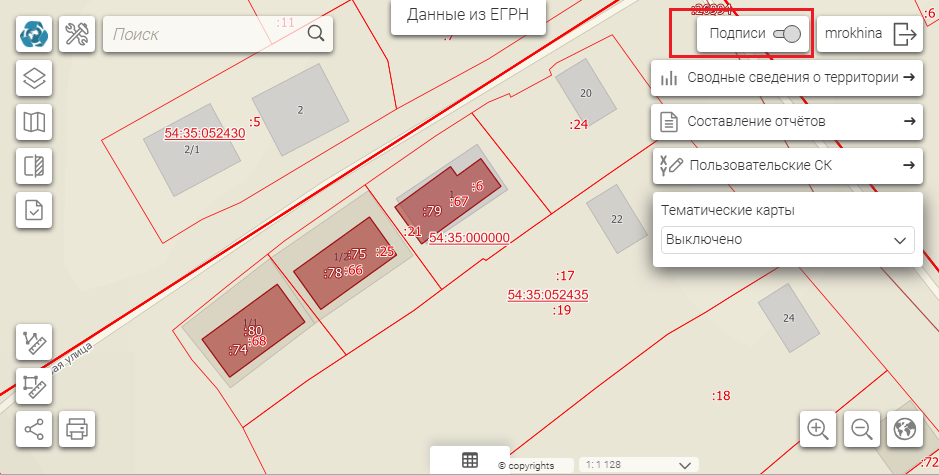Click the Данные из ЕГРН button
The image size is (939, 475).
pos(468,15)
